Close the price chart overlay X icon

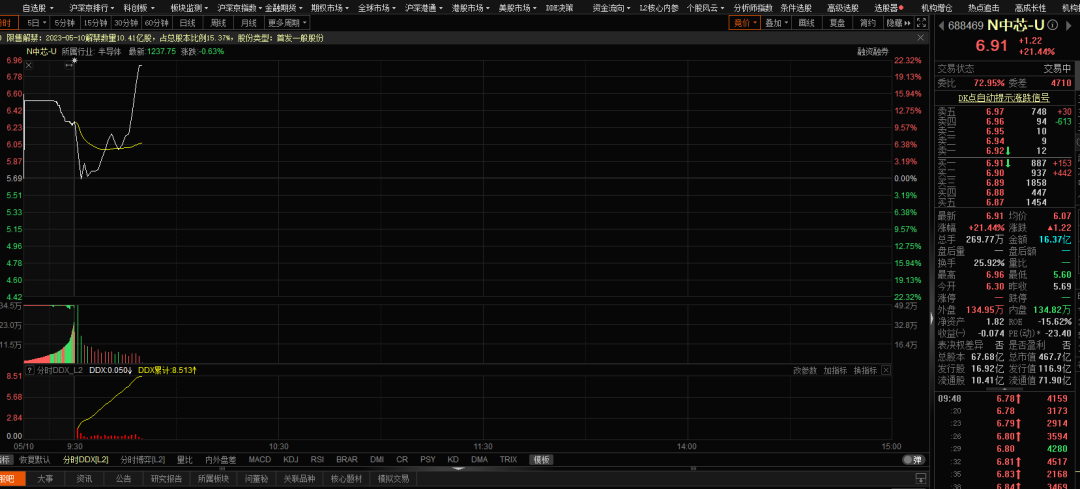coord(28,65)
